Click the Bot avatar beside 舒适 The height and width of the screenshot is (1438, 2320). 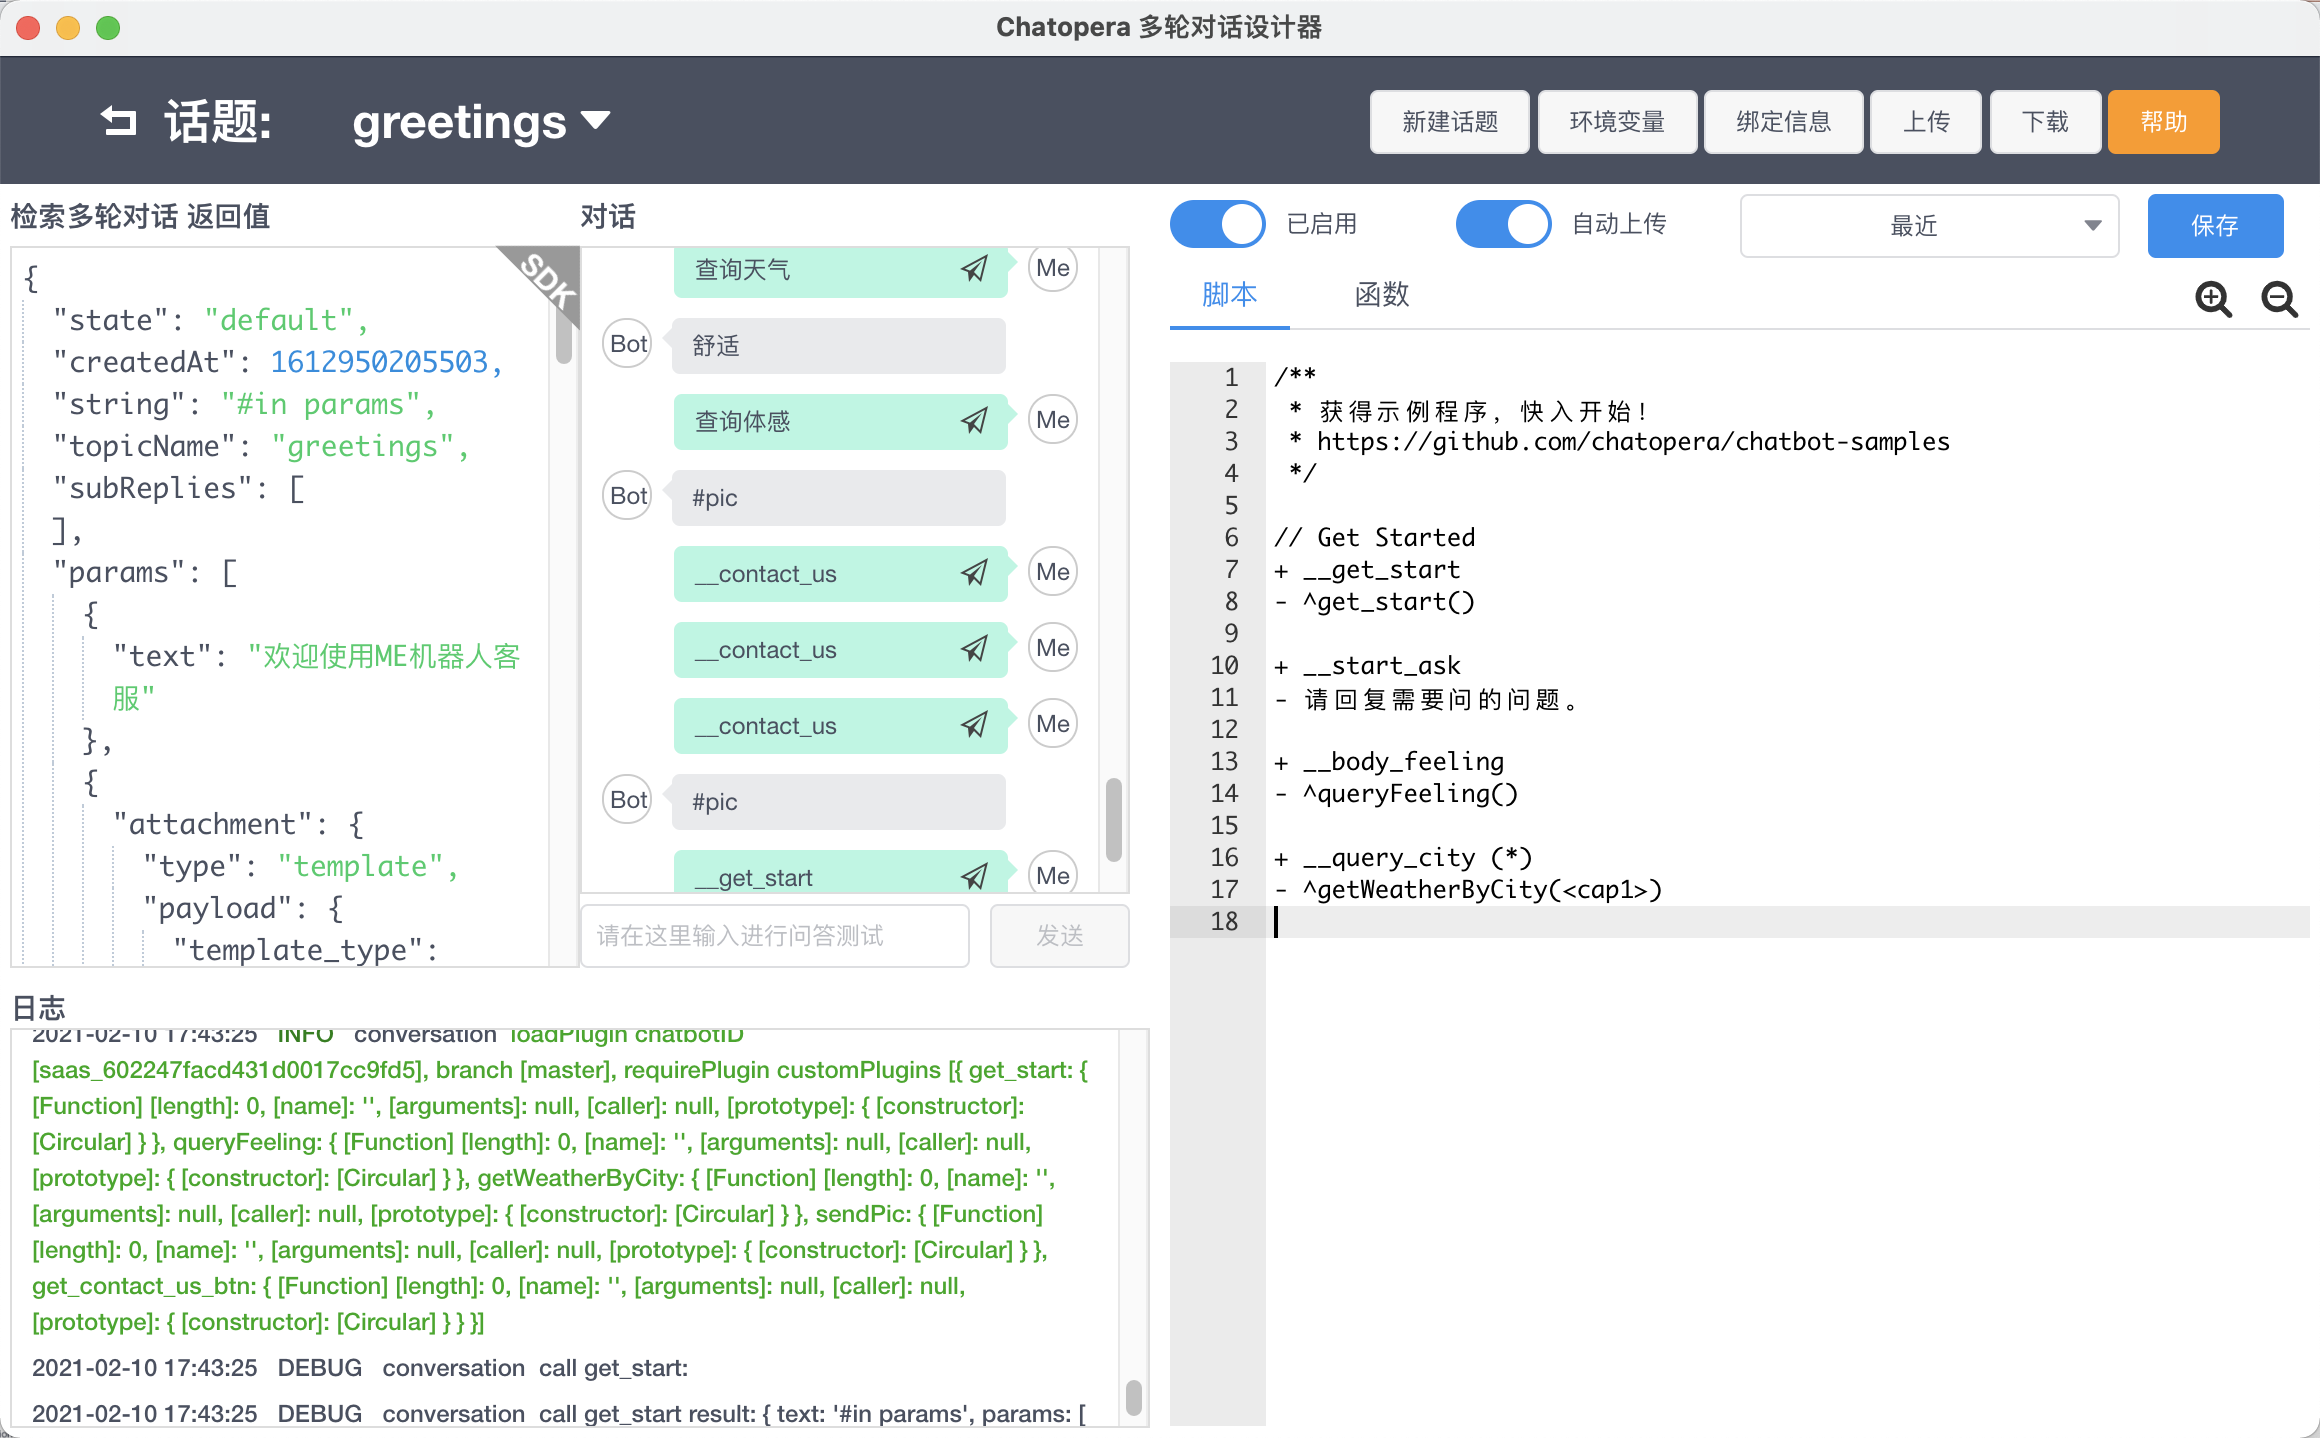click(x=628, y=344)
